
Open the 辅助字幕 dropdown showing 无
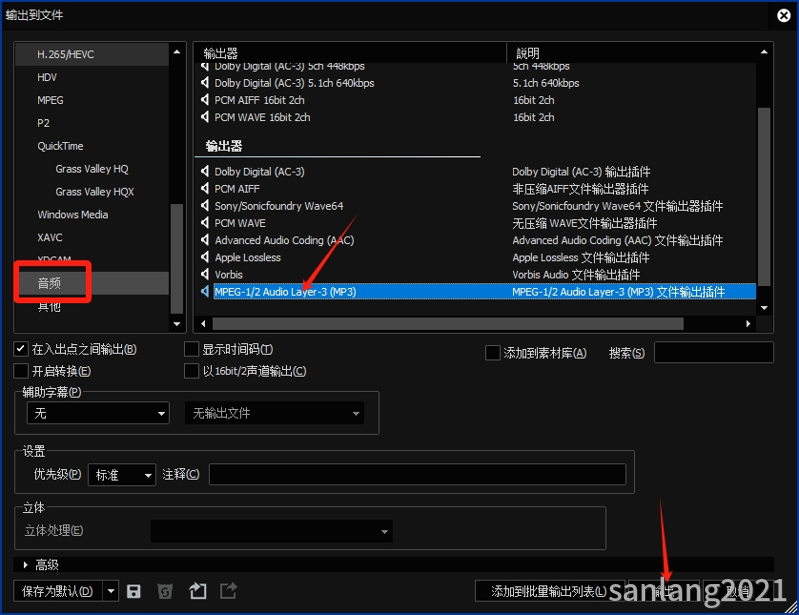(98, 413)
